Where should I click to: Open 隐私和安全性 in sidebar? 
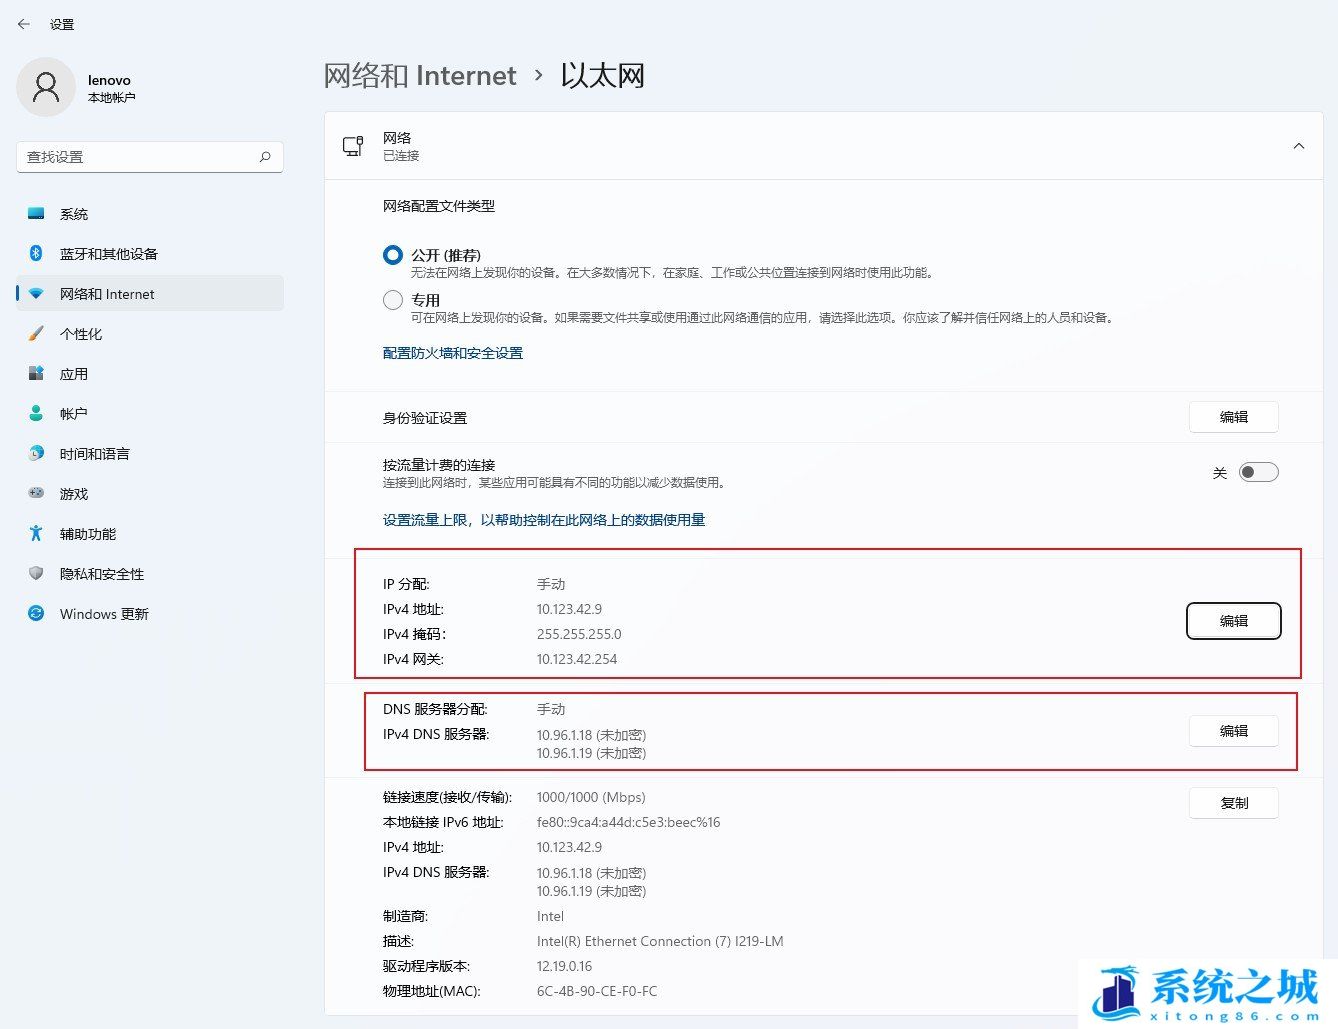tap(102, 574)
